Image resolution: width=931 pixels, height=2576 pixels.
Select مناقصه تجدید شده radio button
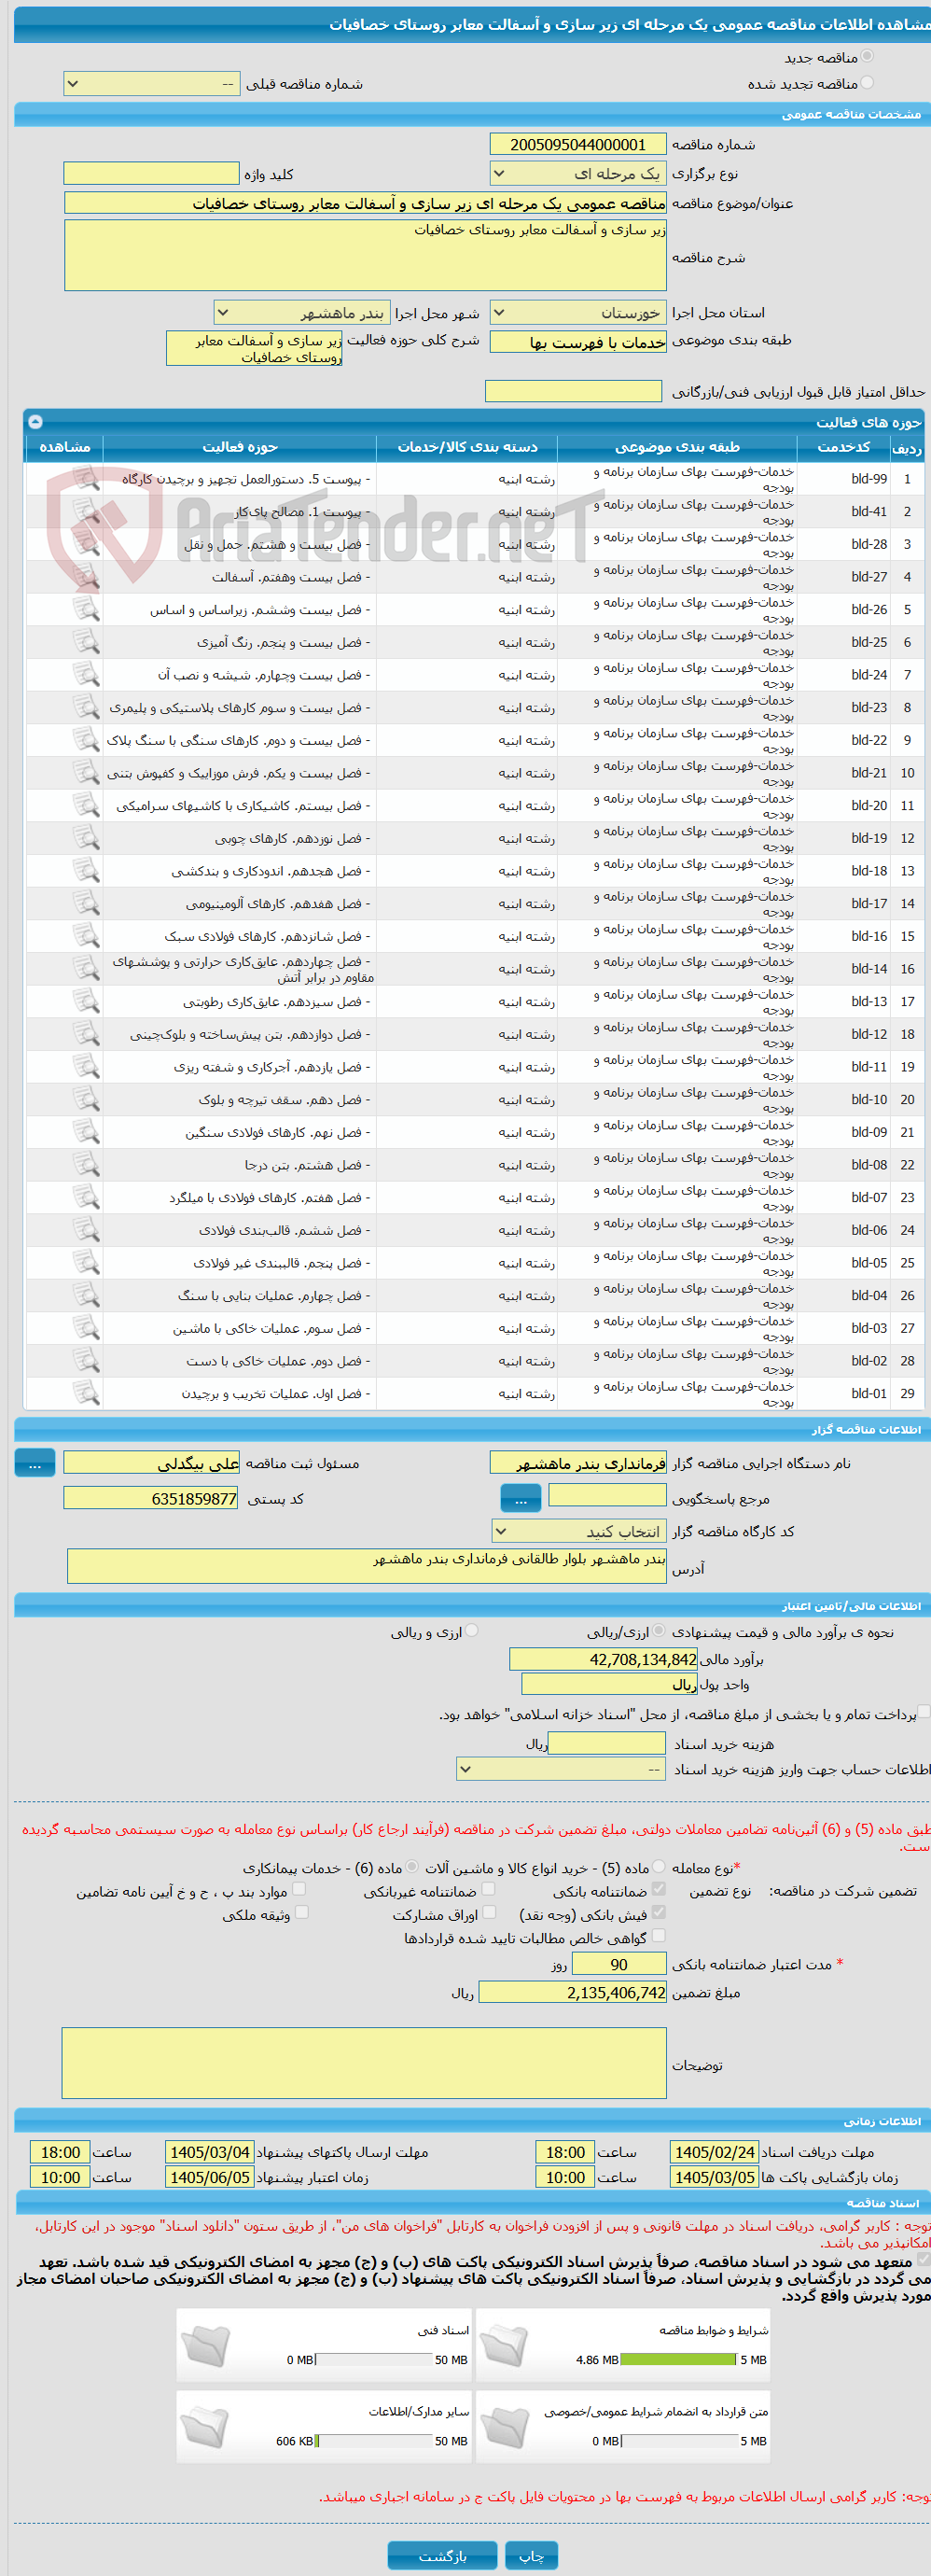click(x=867, y=83)
